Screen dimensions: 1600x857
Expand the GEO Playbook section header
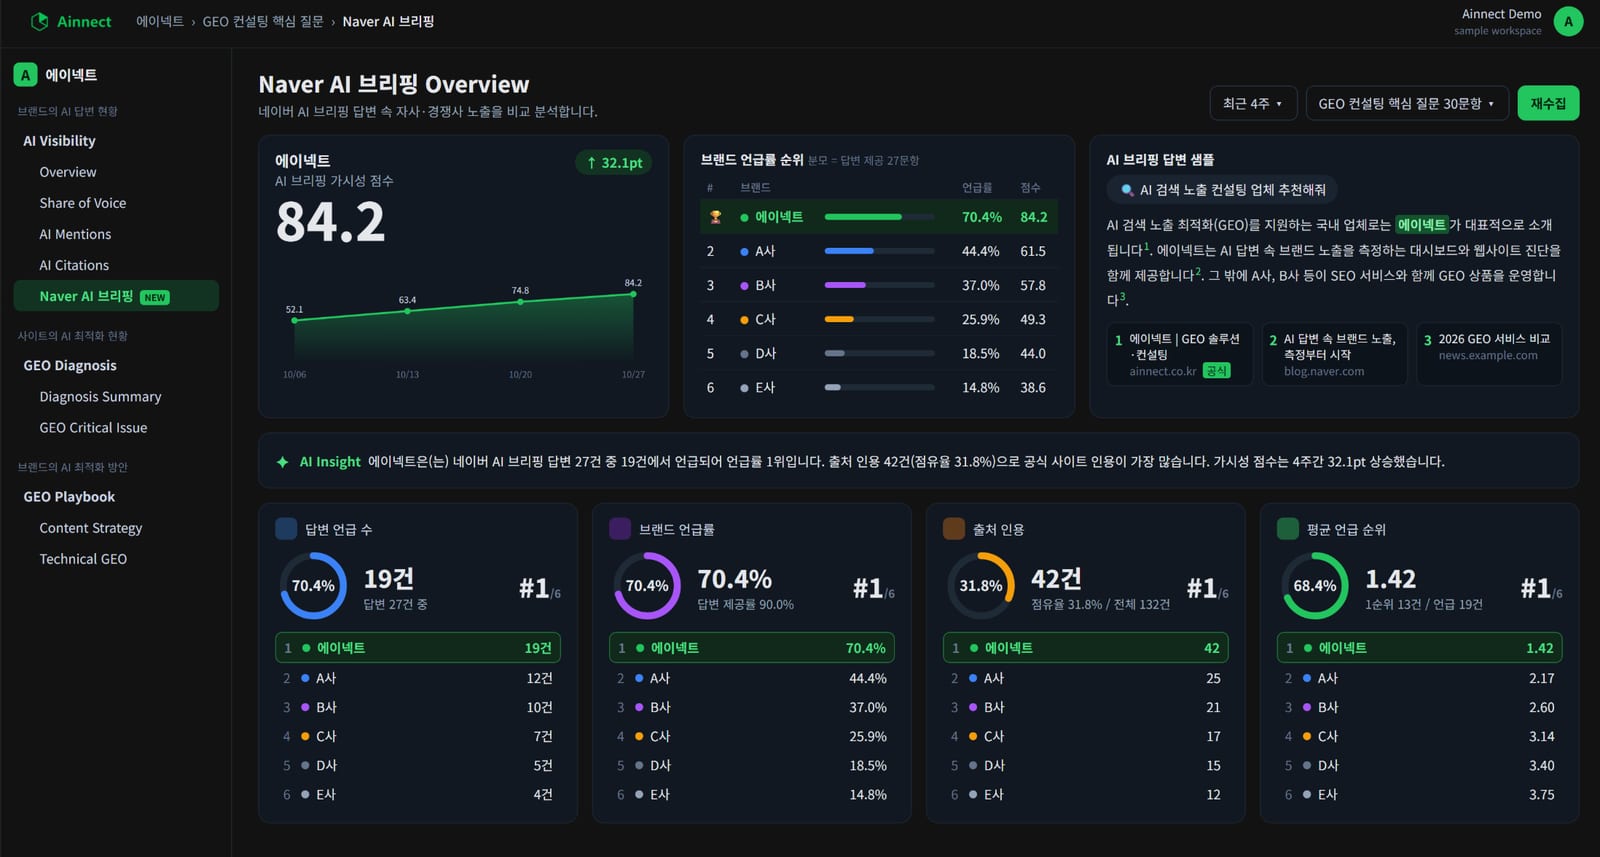(x=69, y=497)
